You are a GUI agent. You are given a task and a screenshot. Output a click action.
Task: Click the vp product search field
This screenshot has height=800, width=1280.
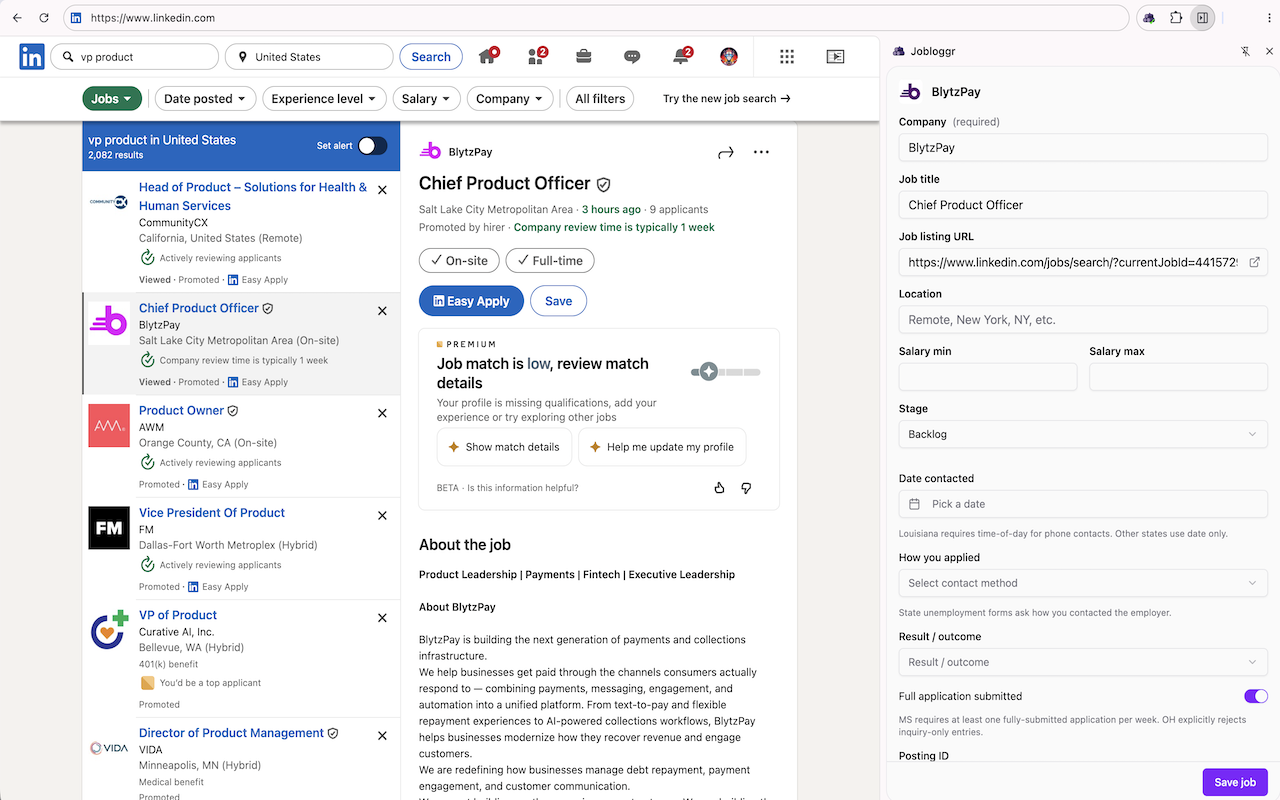[x=134, y=57]
